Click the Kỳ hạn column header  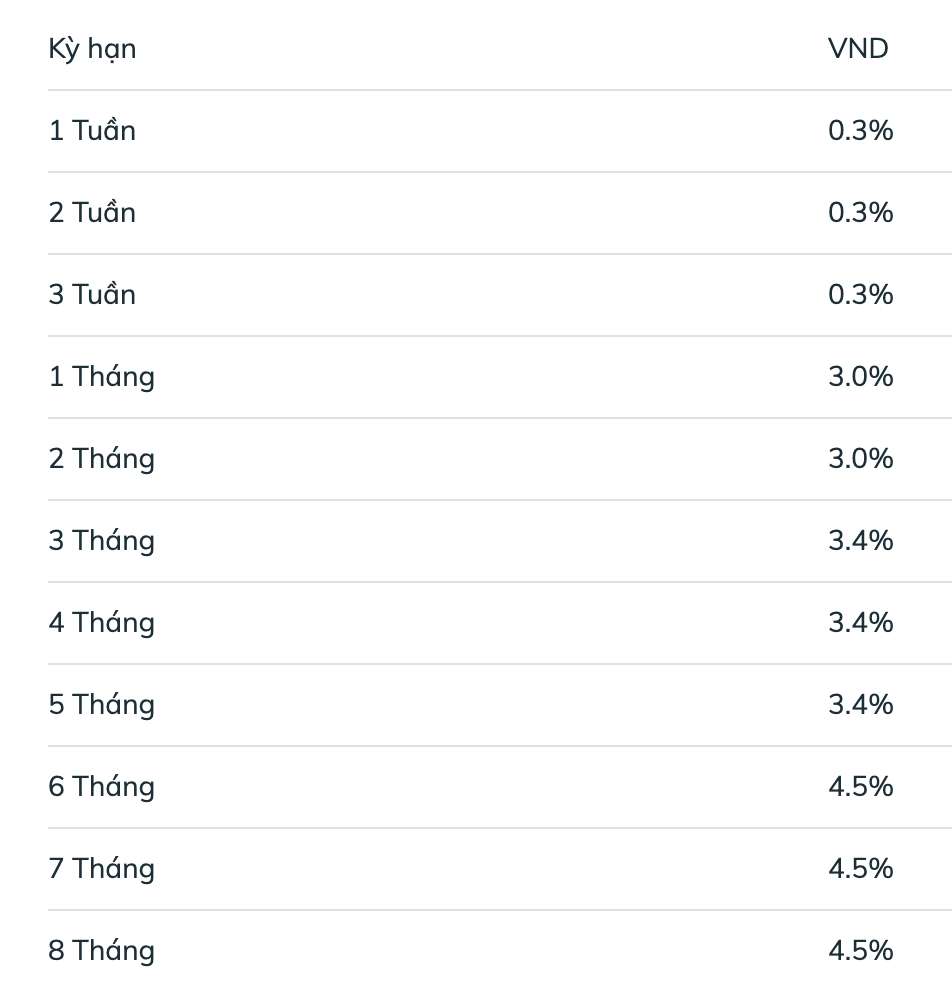[92, 49]
